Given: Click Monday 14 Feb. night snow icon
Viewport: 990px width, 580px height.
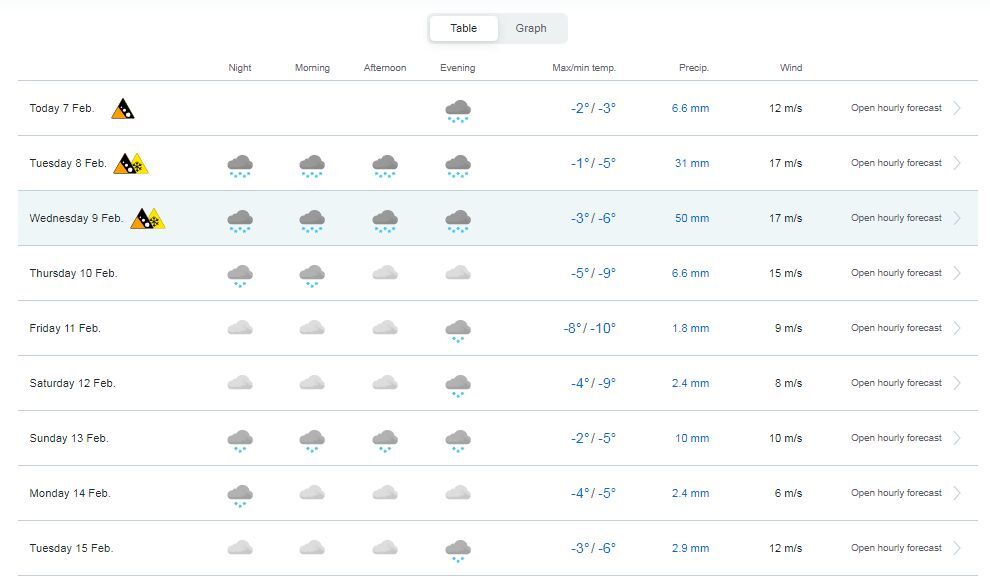Looking at the screenshot, I should click(240, 495).
